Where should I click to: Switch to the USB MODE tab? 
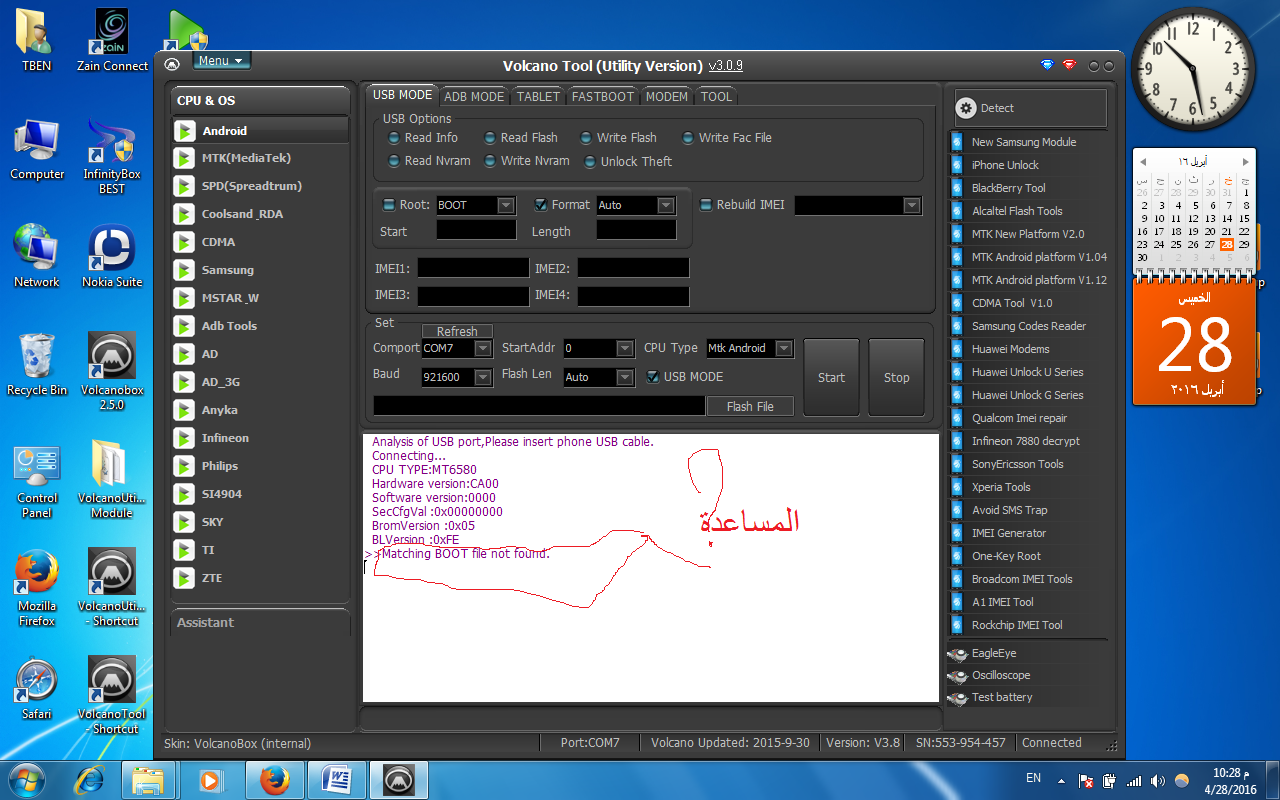[x=402, y=95]
